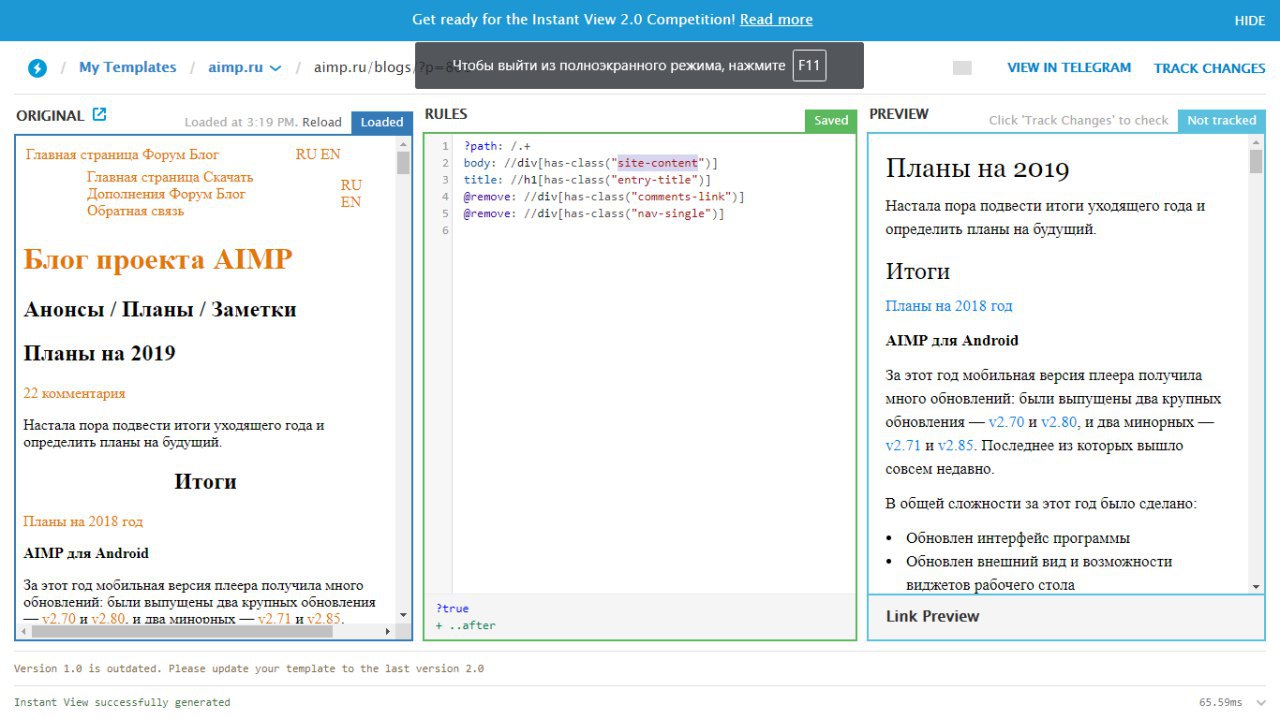Click the comments-link remove rule
Image resolution: width=1280 pixels, height=719 pixels.
coord(604,197)
